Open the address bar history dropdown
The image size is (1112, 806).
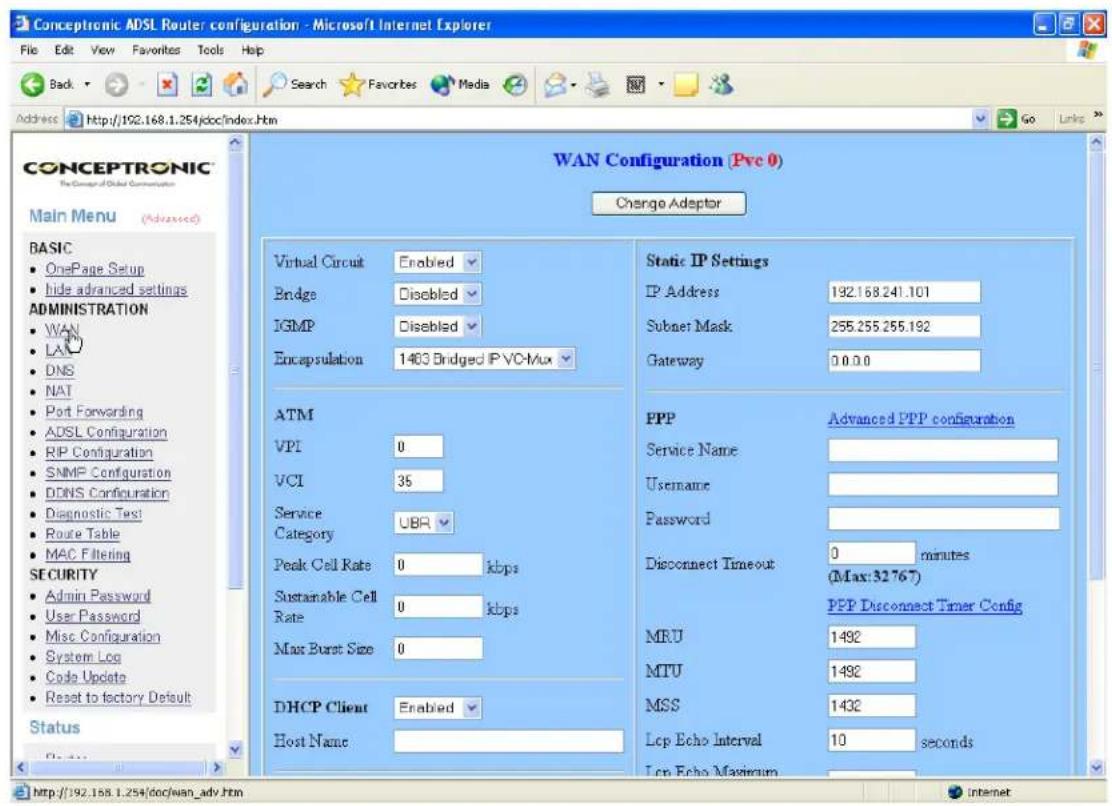(x=982, y=119)
